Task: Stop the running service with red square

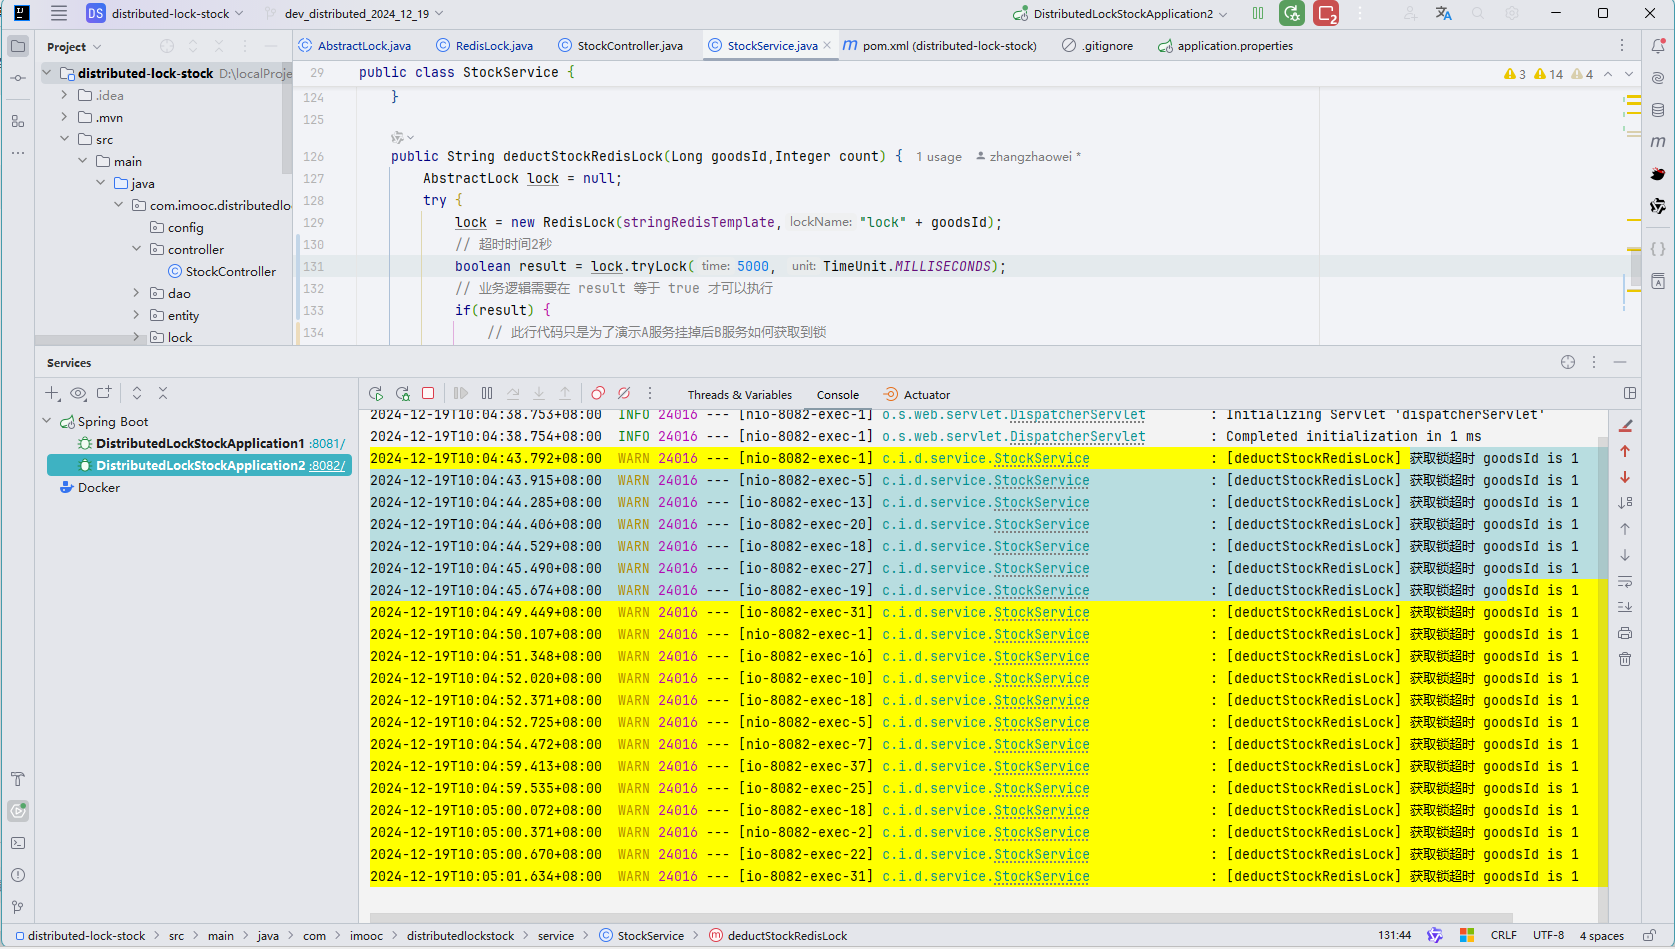Action: [428, 394]
